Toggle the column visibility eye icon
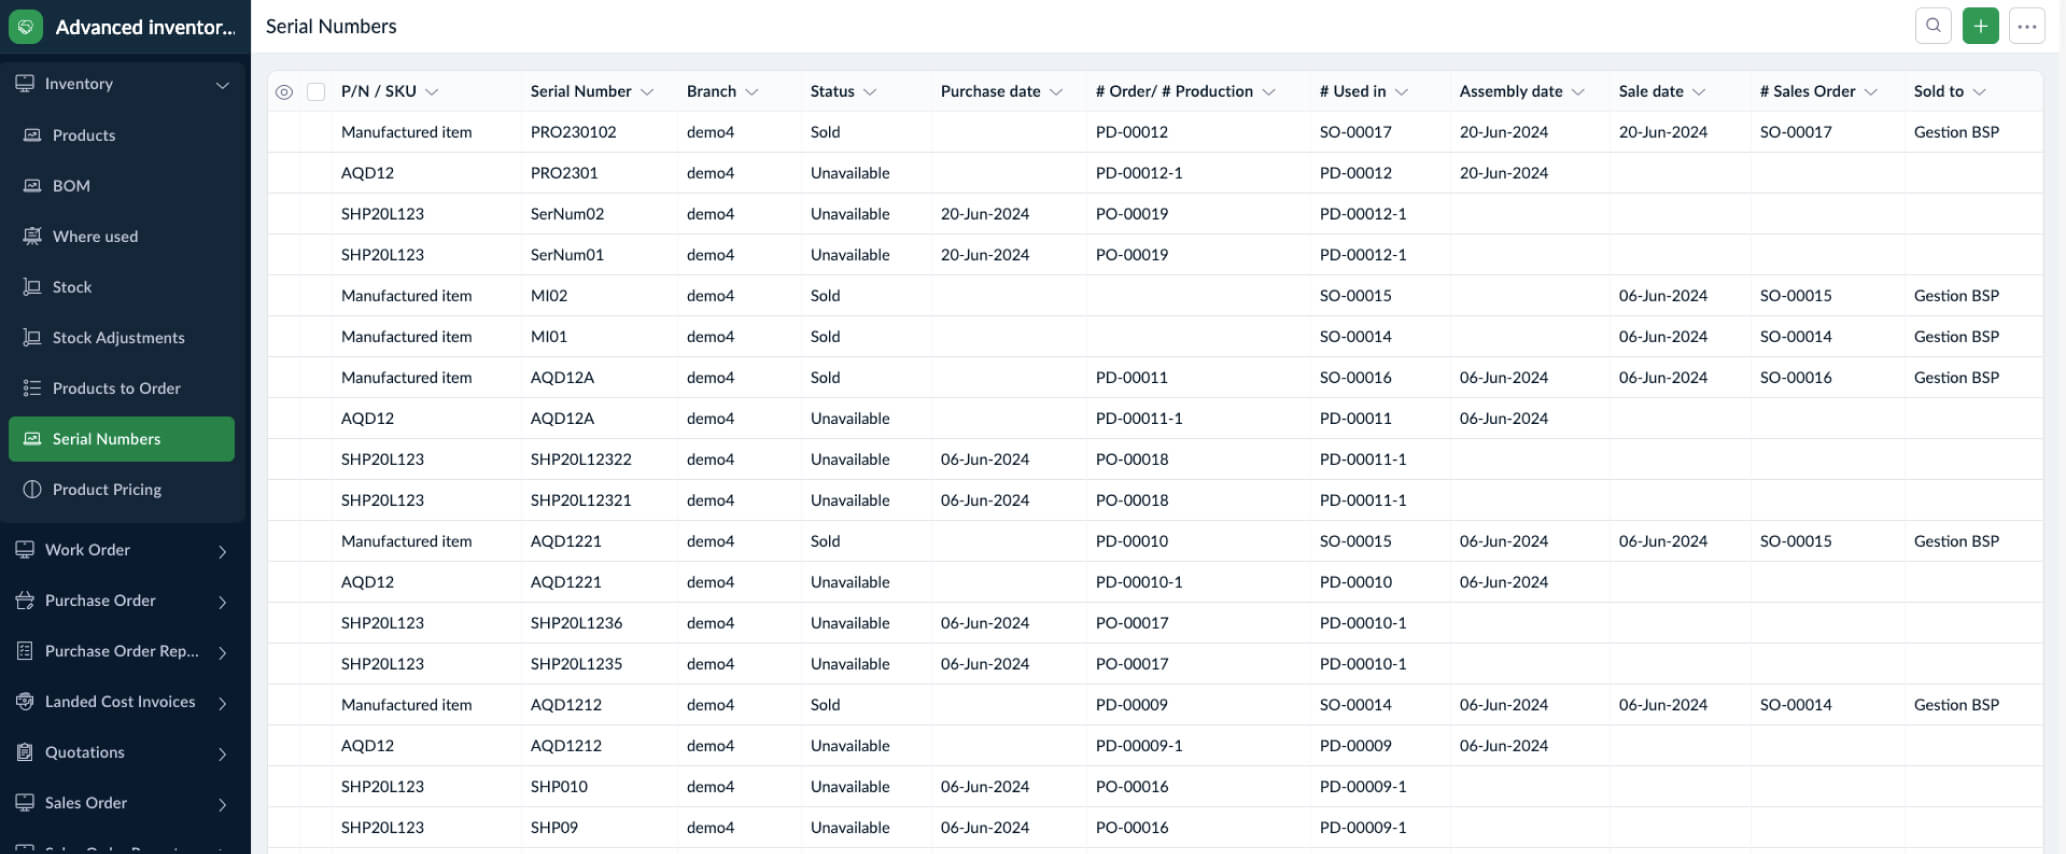2066x854 pixels. (284, 92)
